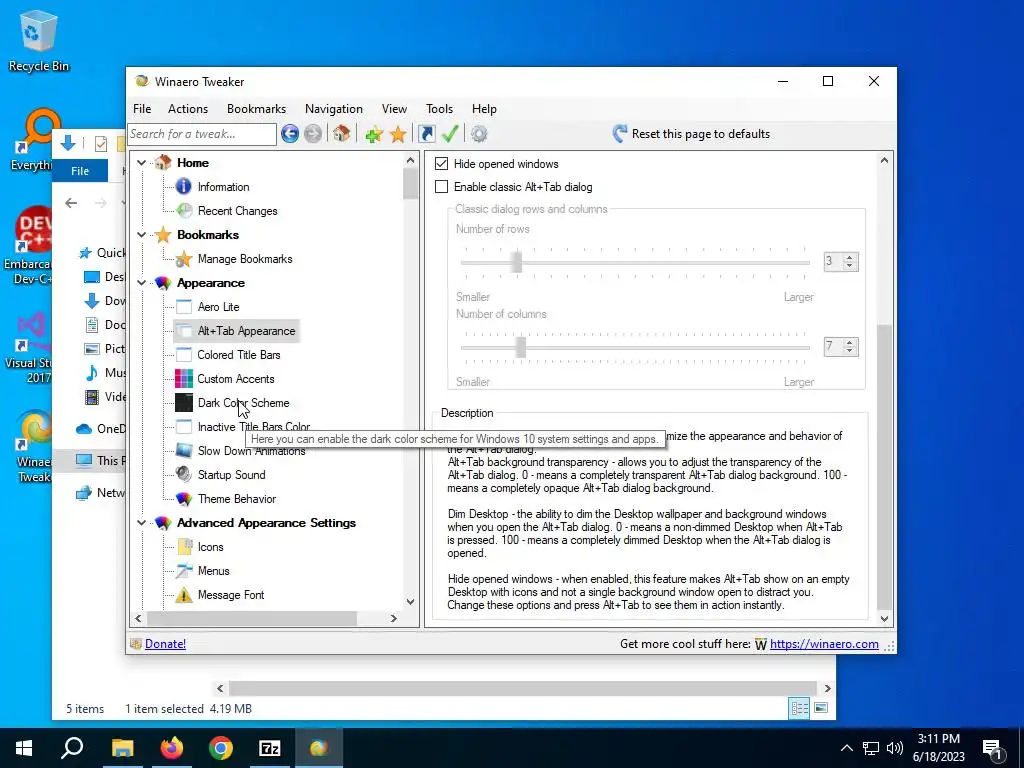Open the Navigation menu
The width and height of the screenshot is (1024, 768).
[x=334, y=109]
